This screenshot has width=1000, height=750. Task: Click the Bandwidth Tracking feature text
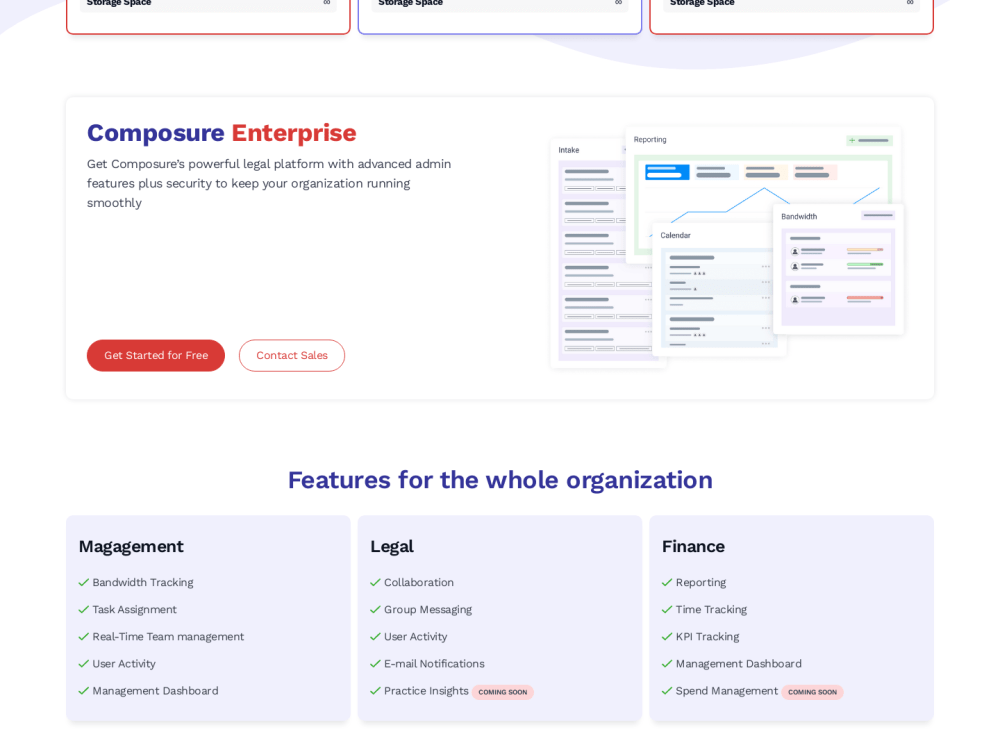click(143, 582)
